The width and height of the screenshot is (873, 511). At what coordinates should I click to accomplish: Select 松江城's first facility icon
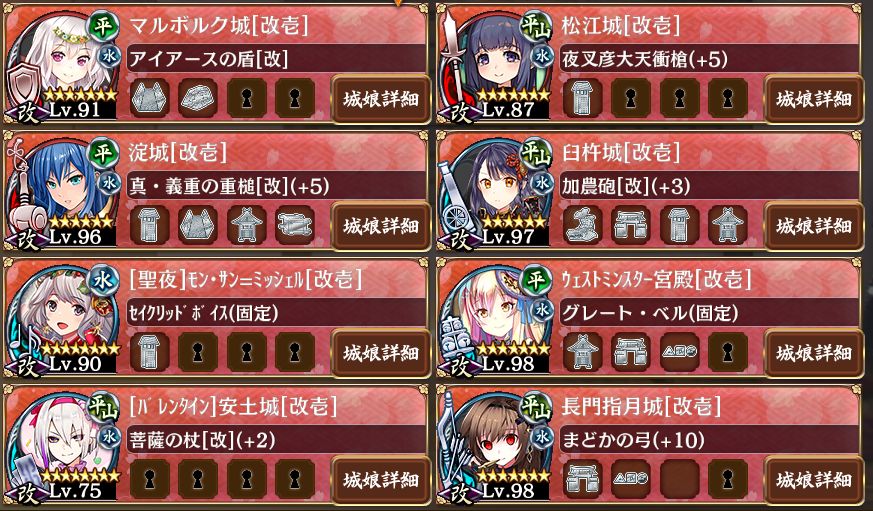point(582,99)
